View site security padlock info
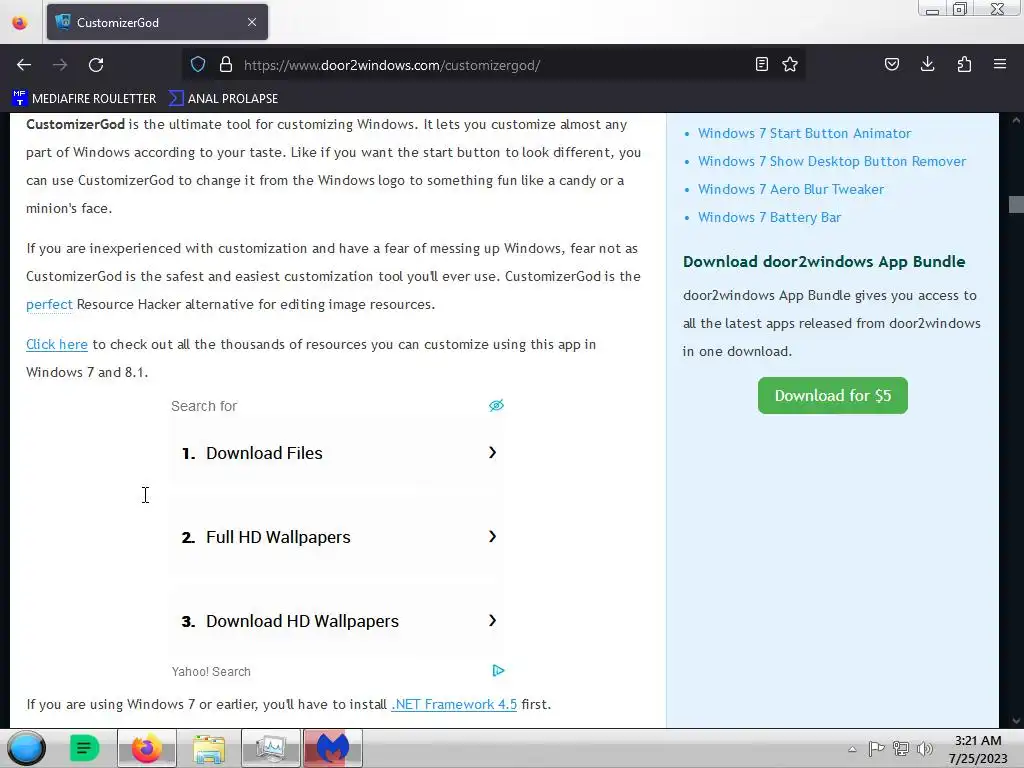Image resolution: width=1024 pixels, height=768 pixels. pos(226,65)
